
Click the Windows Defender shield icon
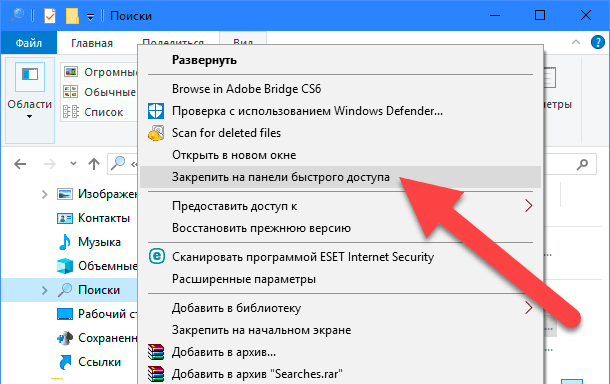156,111
